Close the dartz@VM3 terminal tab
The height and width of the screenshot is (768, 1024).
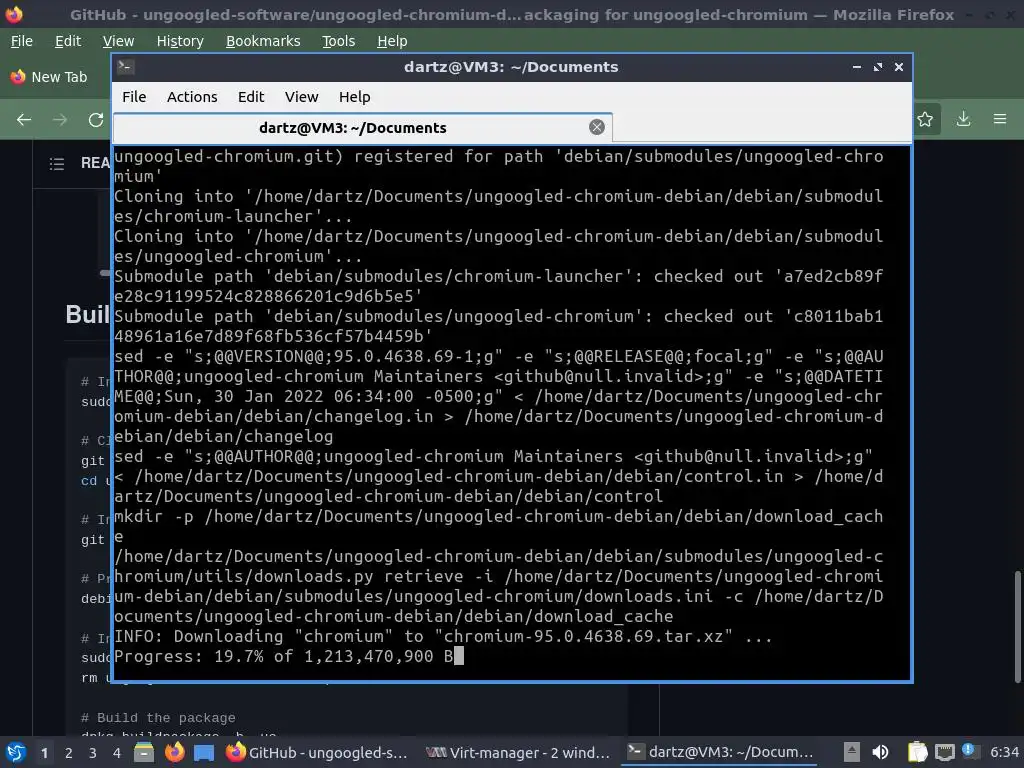(x=596, y=127)
